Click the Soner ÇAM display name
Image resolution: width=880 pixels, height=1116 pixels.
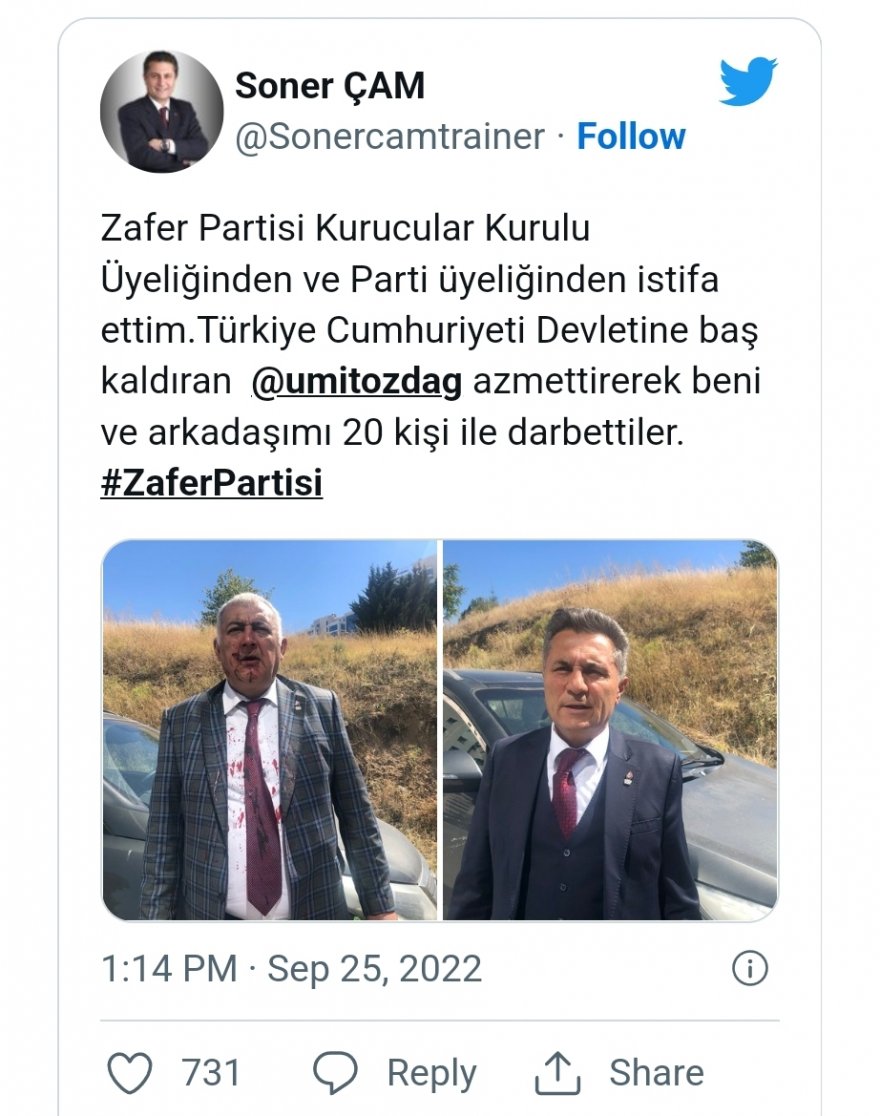pos(329,87)
